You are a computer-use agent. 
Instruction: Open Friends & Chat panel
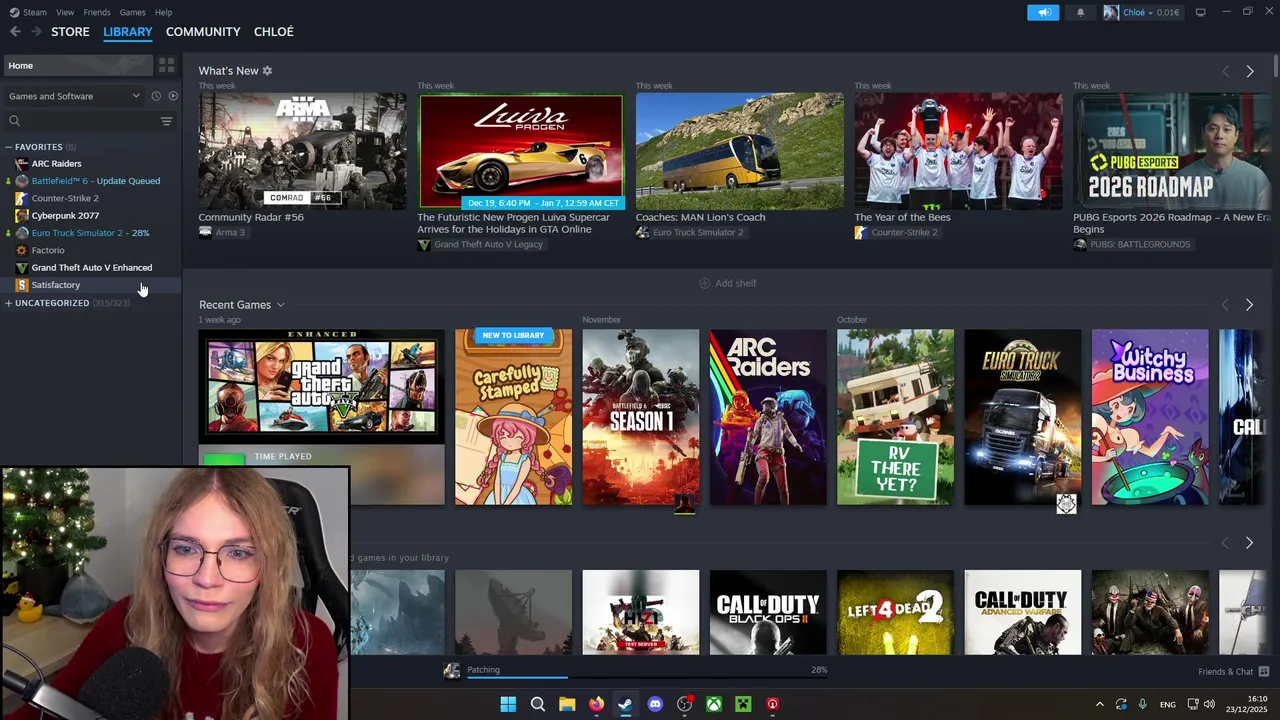1233,671
